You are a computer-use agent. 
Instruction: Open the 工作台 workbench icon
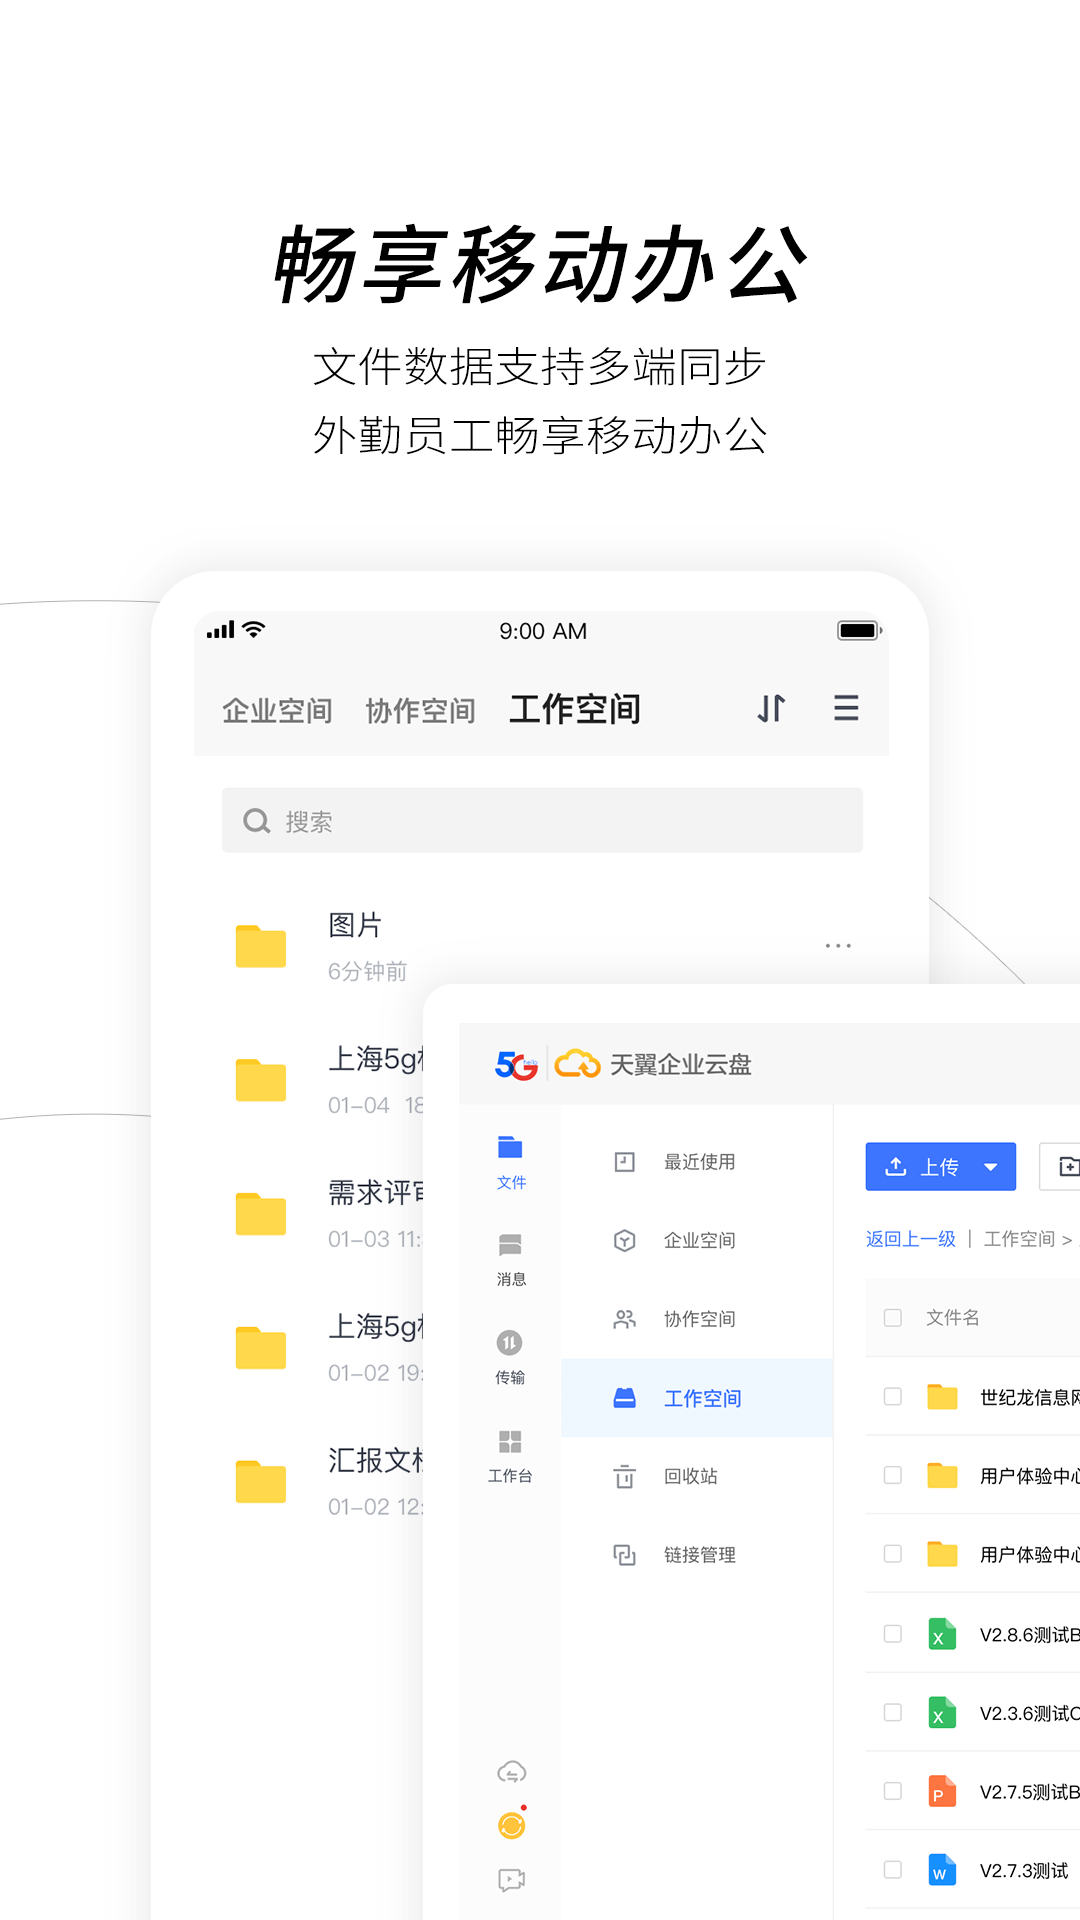point(510,1454)
